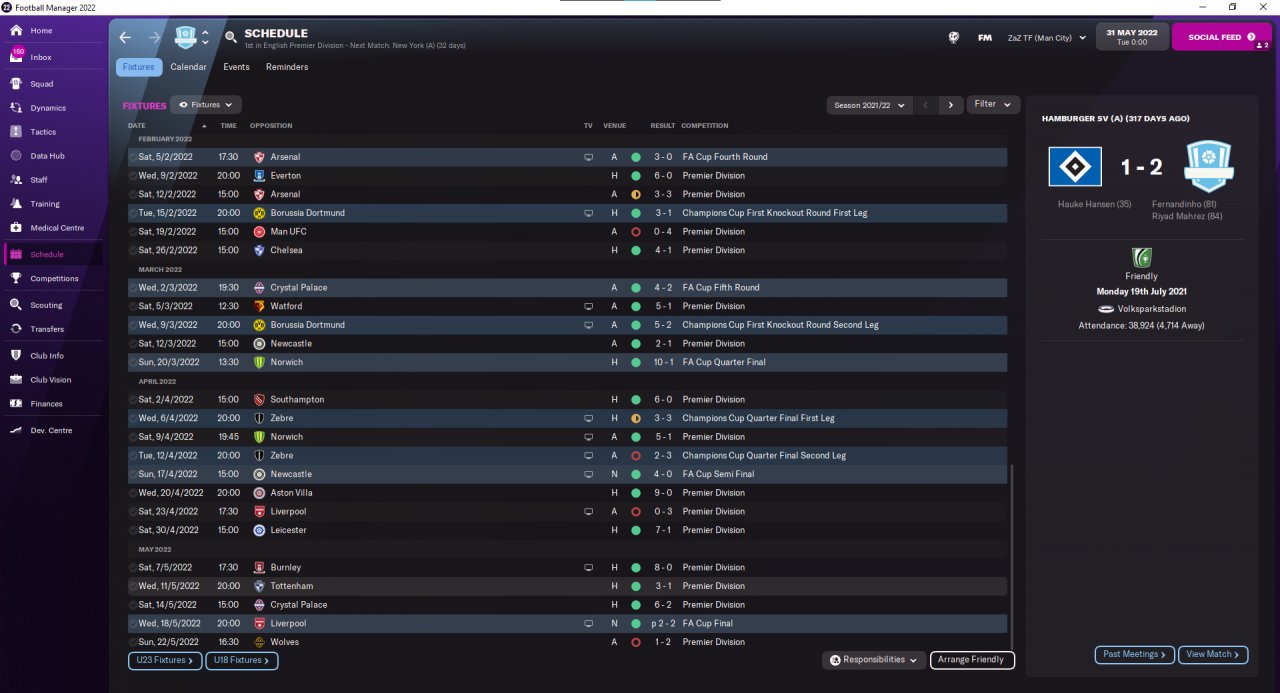Click the 31 May 2022 date button

click(1131, 37)
